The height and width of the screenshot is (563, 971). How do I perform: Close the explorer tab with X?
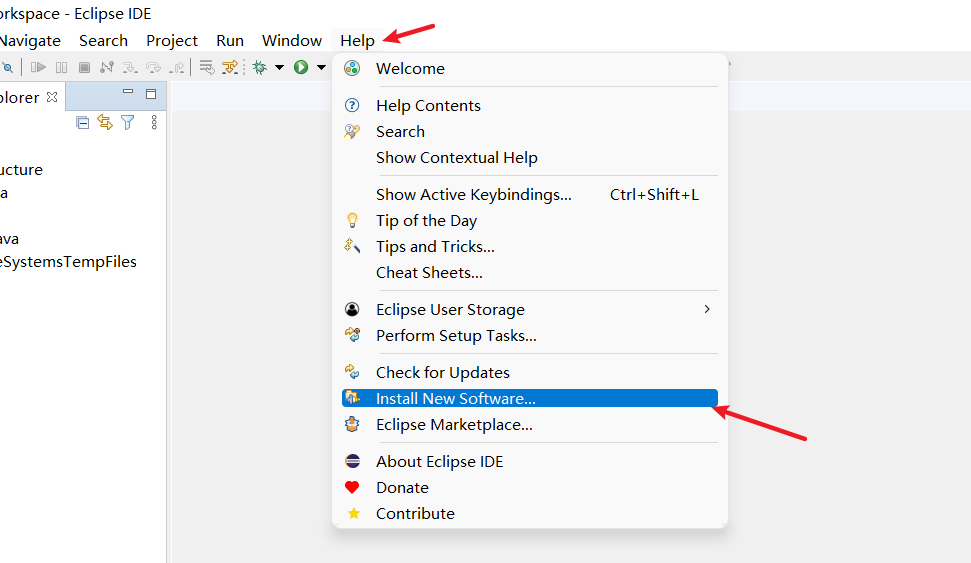(52, 97)
